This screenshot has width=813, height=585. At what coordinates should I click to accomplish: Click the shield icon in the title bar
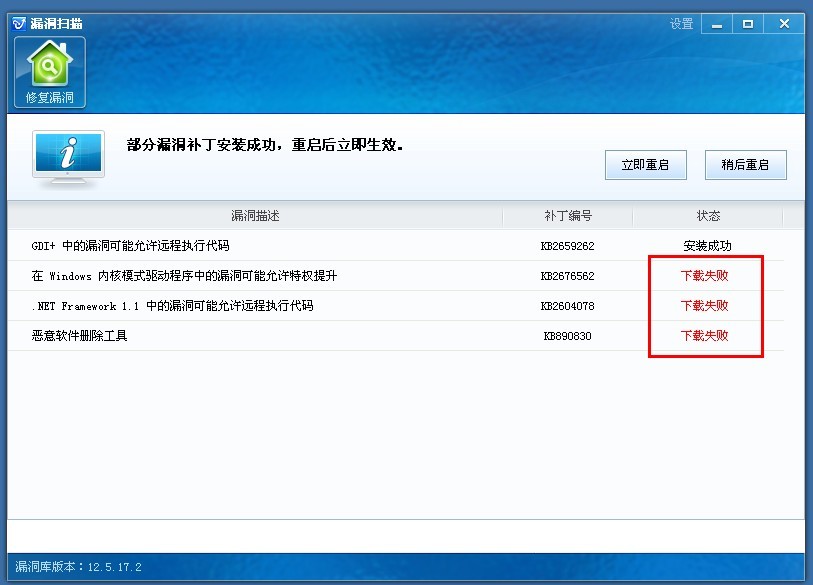click(x=17, y=22)
